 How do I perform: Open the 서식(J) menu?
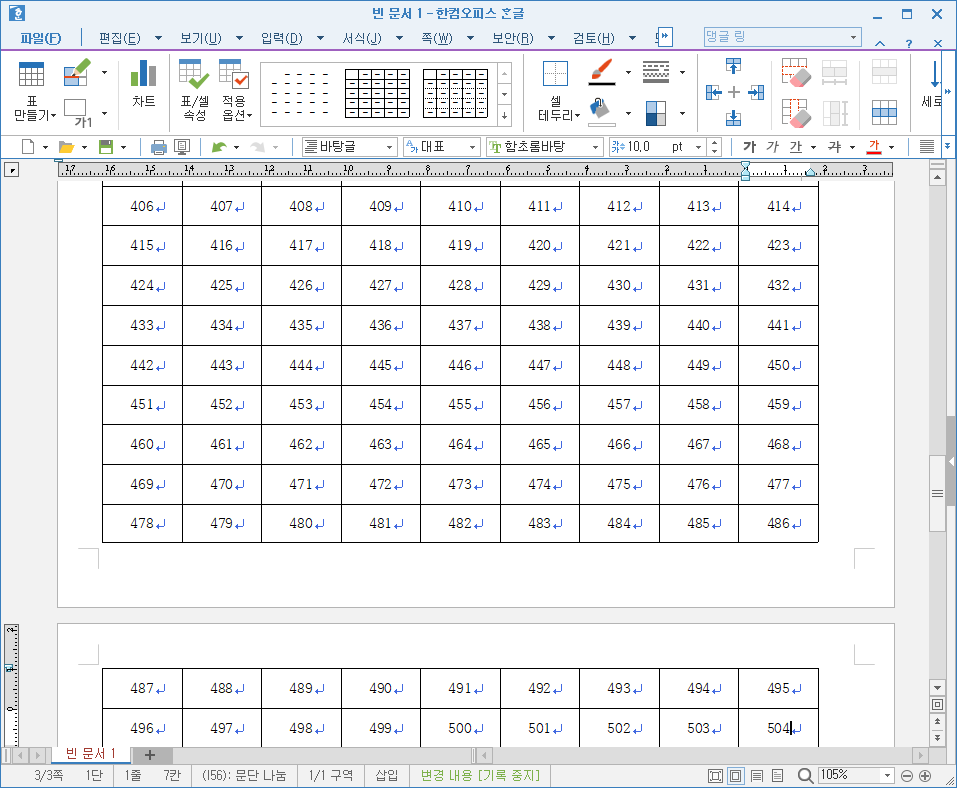(x=362, y=38)
